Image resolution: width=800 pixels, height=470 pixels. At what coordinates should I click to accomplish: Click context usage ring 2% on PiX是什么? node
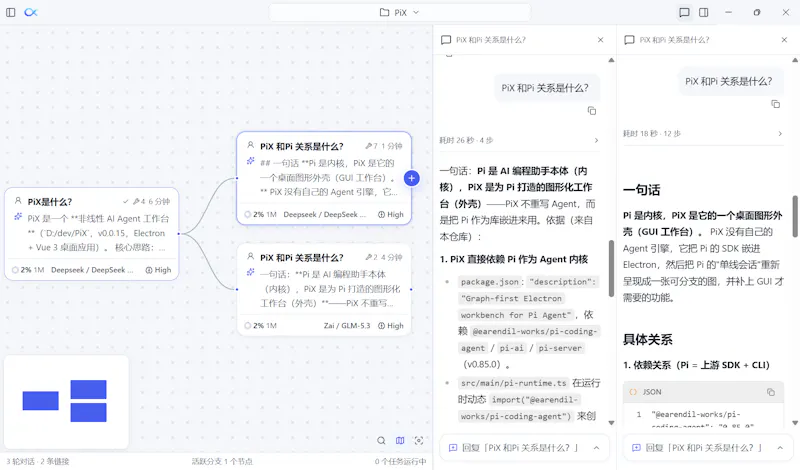click(x=15, y=270)
